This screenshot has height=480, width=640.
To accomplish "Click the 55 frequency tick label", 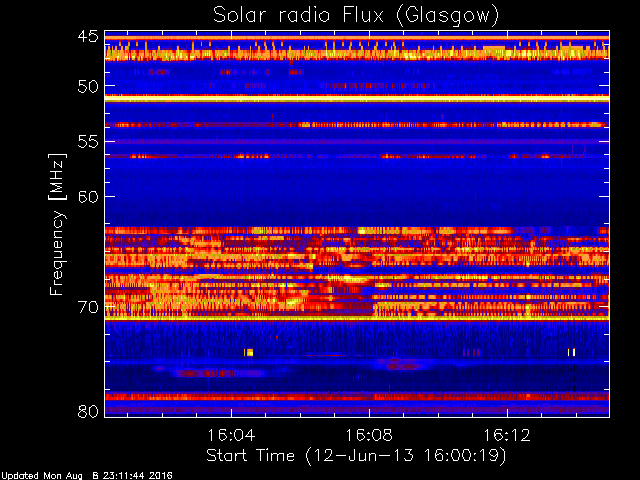I will [x=88, y=142].
